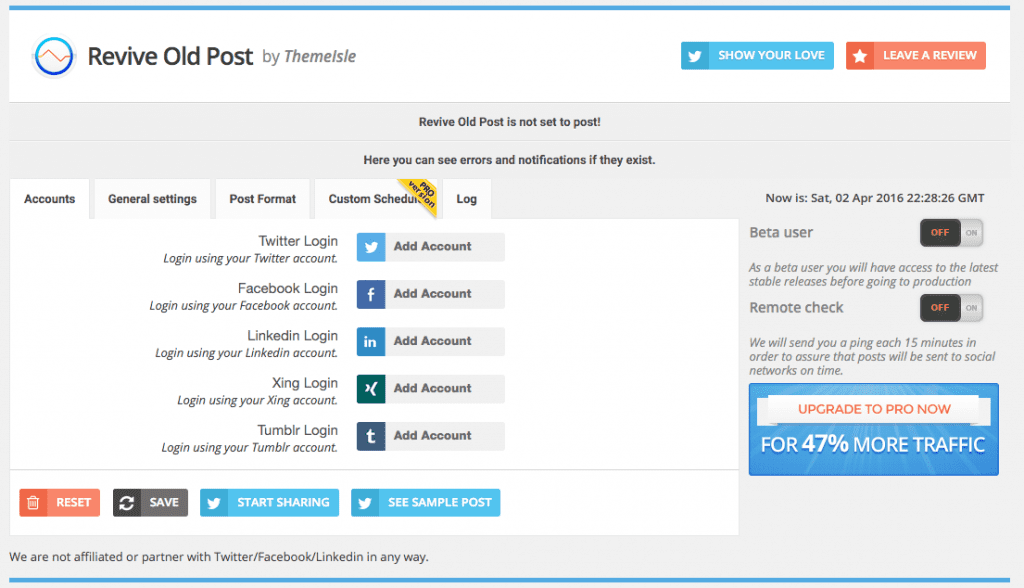The image size is (1024, 588).
Task: Click the LEAVE A REVIEW button label
Action: click(930, 56)
